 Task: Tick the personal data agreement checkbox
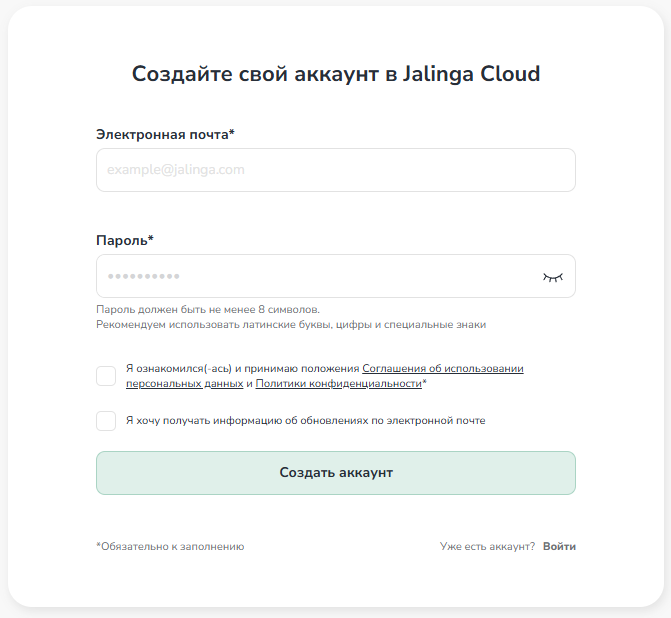[106, 376]
